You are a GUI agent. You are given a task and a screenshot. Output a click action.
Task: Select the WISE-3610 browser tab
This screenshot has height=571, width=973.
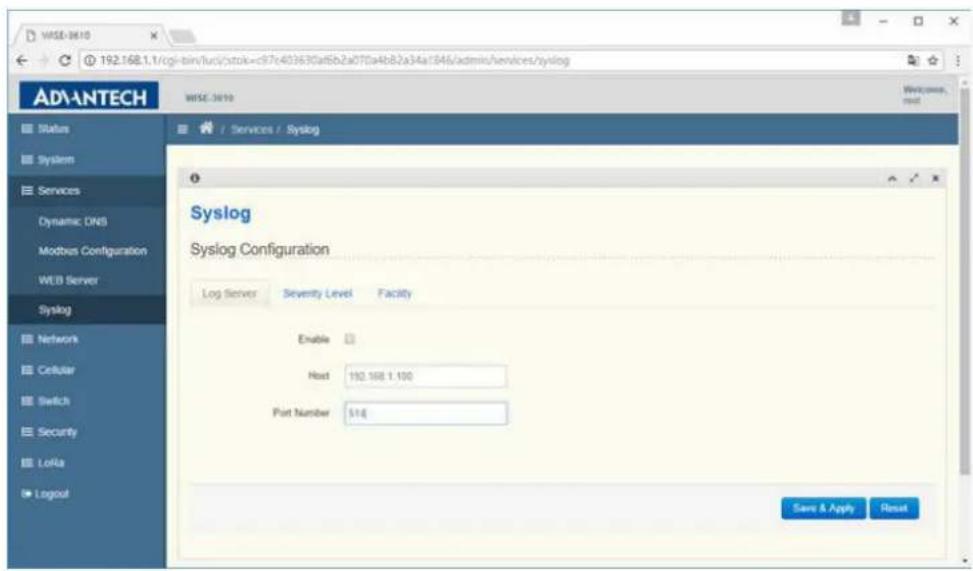point(87,35)
